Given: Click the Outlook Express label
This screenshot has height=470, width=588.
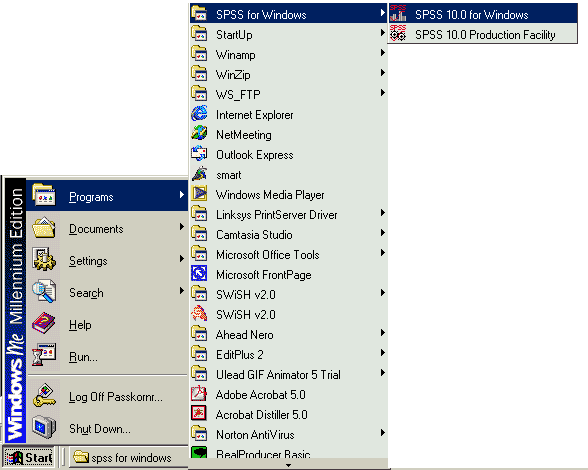Looking at the screenshot, I should tap(254, 155).
